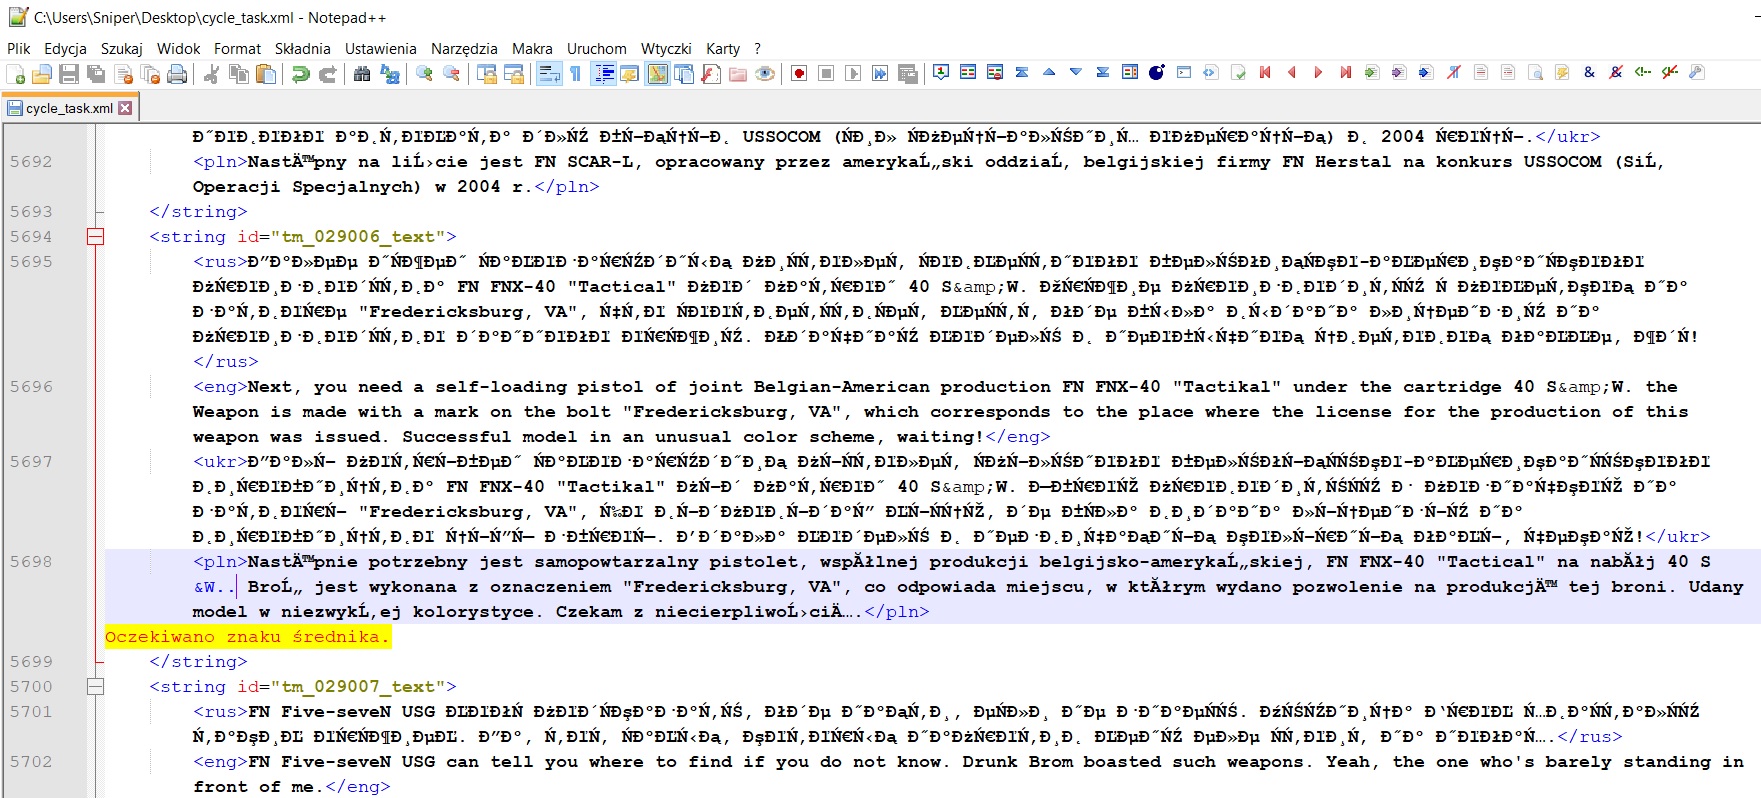Image resolution: width=1761 pixels, height=798 pixels.
Task: Open the Szukaj menu
Action: click(x=121, y=48)
